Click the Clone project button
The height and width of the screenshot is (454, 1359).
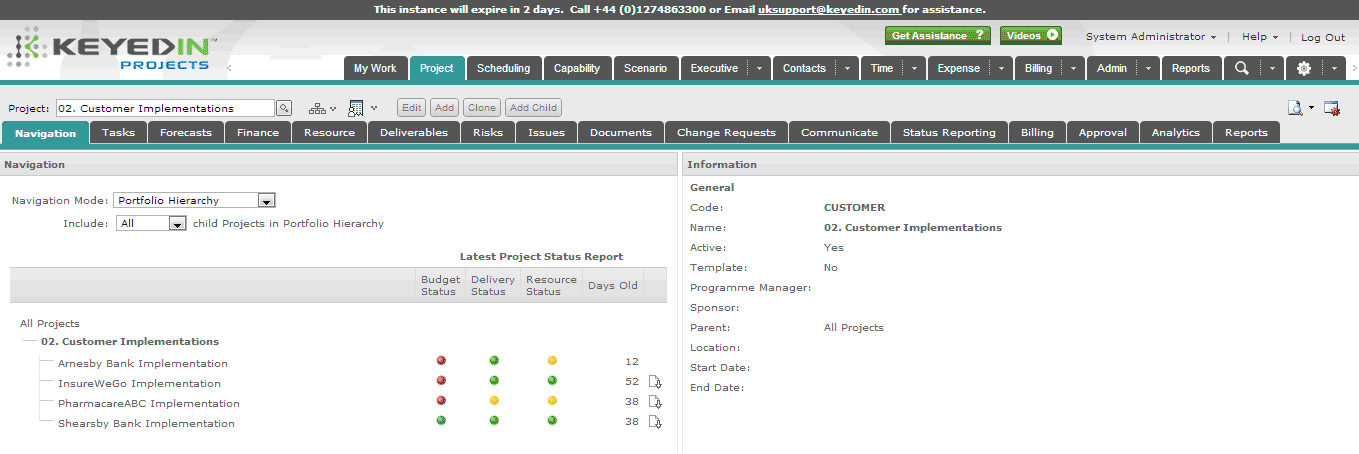(481, 108)
